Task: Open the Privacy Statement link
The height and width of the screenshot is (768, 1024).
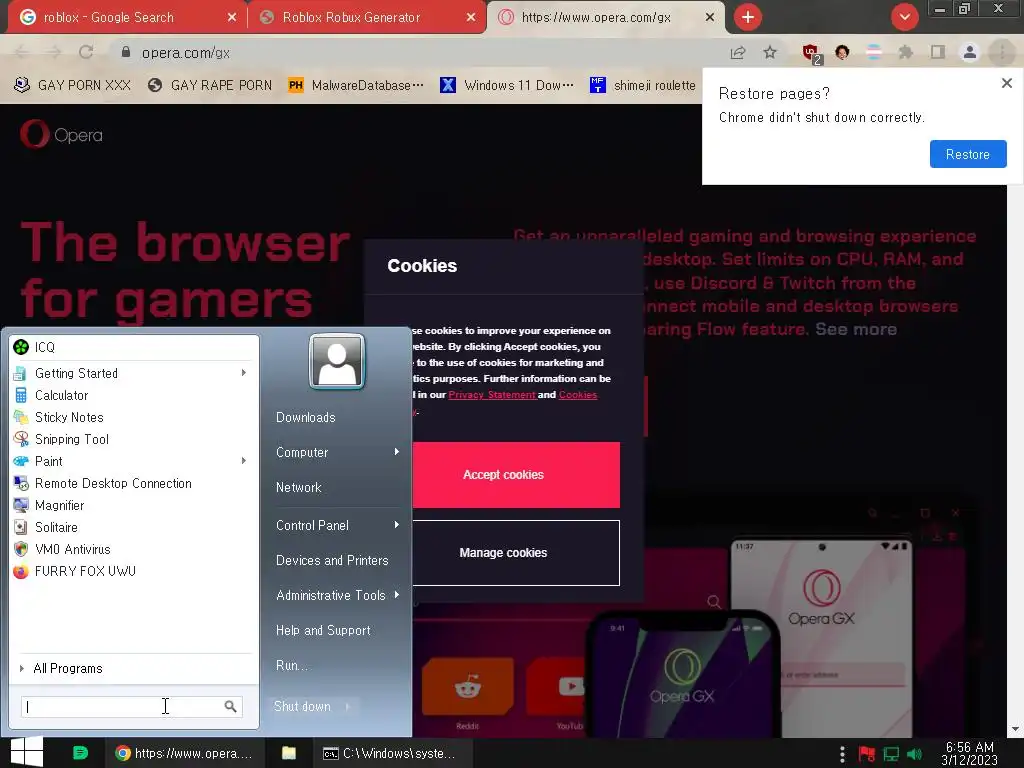Action: (x=492, y=394)
